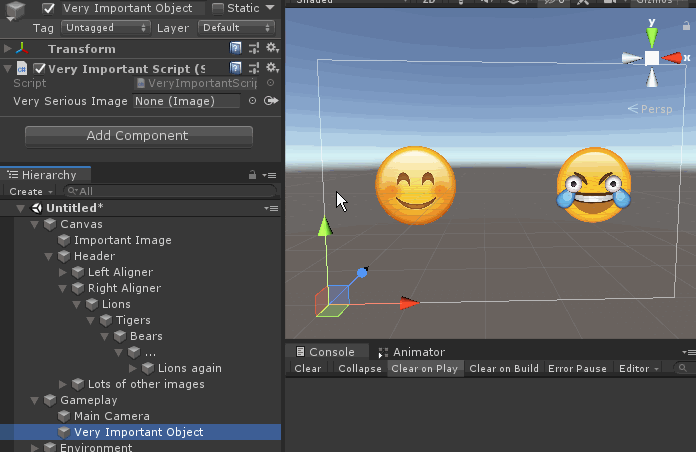This screenshot has height=452, width=696.
Task: Open Transform component preset icon
Action: (254, 48)
